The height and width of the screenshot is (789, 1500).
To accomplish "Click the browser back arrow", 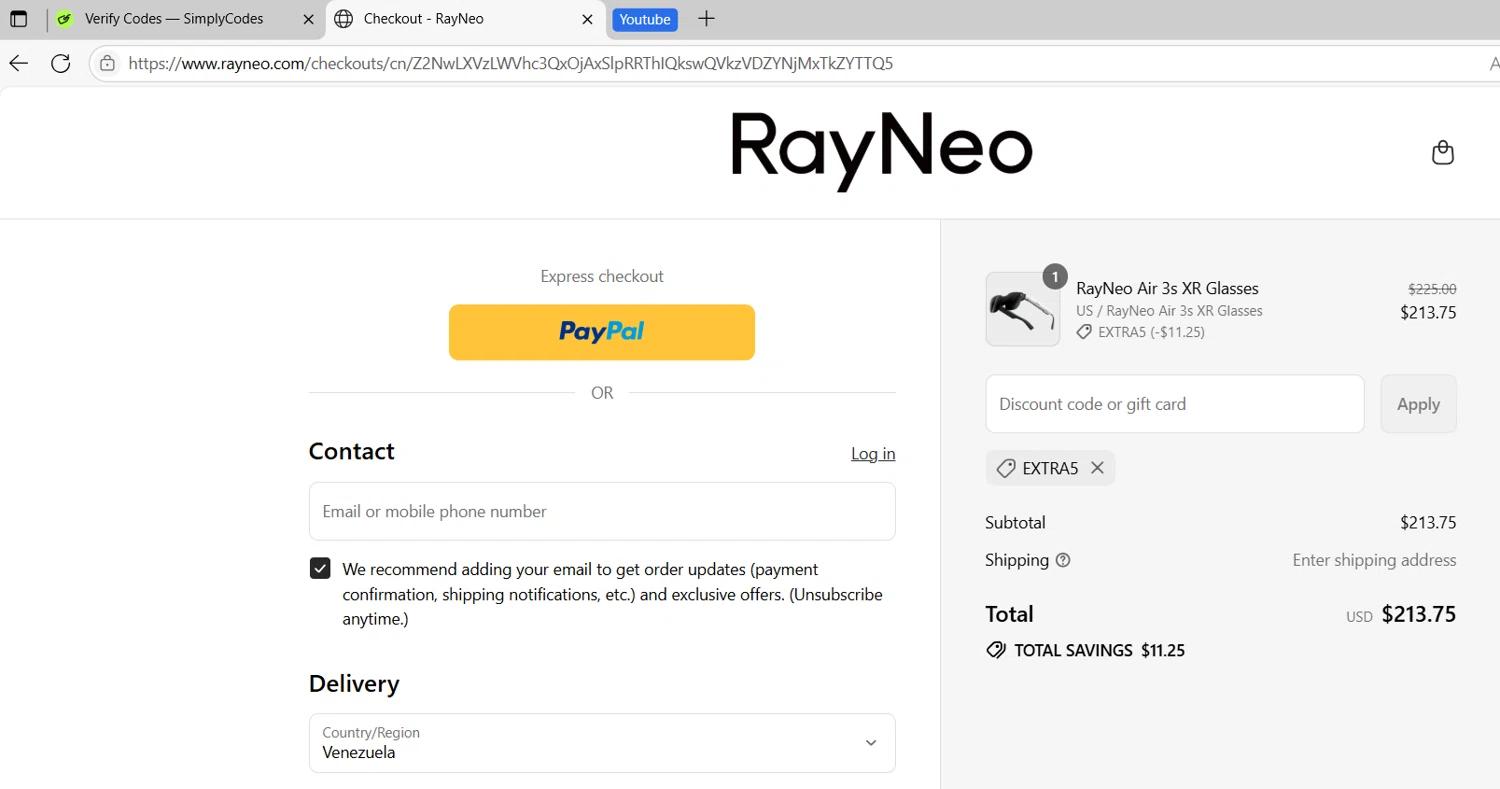I will (18, 64).
